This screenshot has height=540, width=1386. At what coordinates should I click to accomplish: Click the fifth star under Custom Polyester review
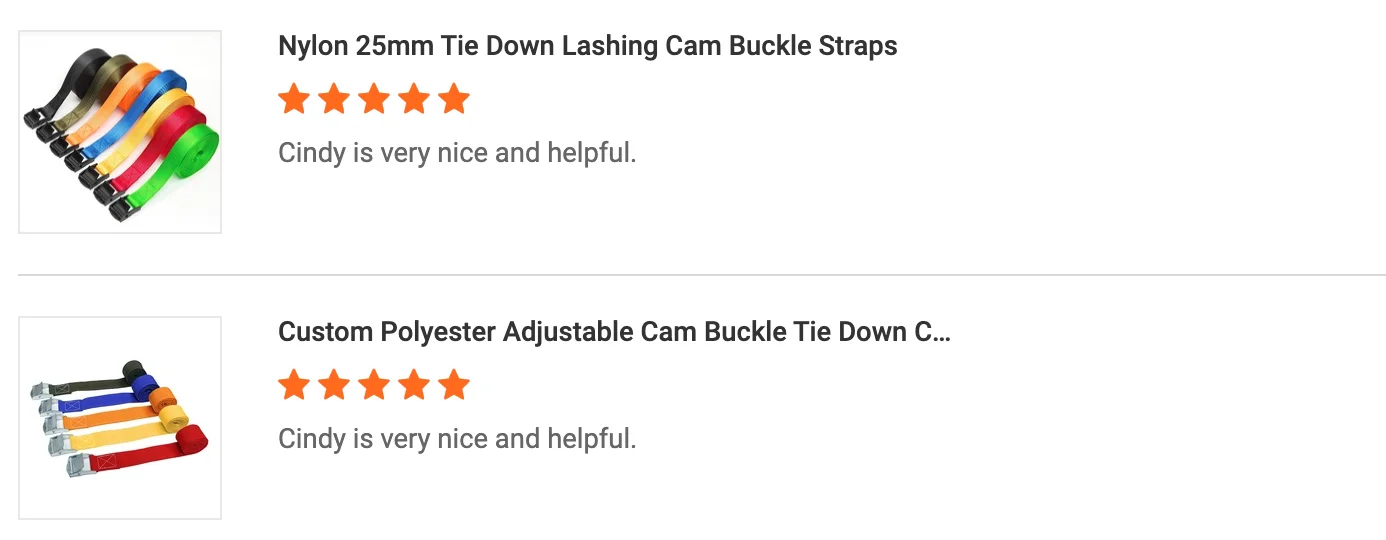point(454,385)
